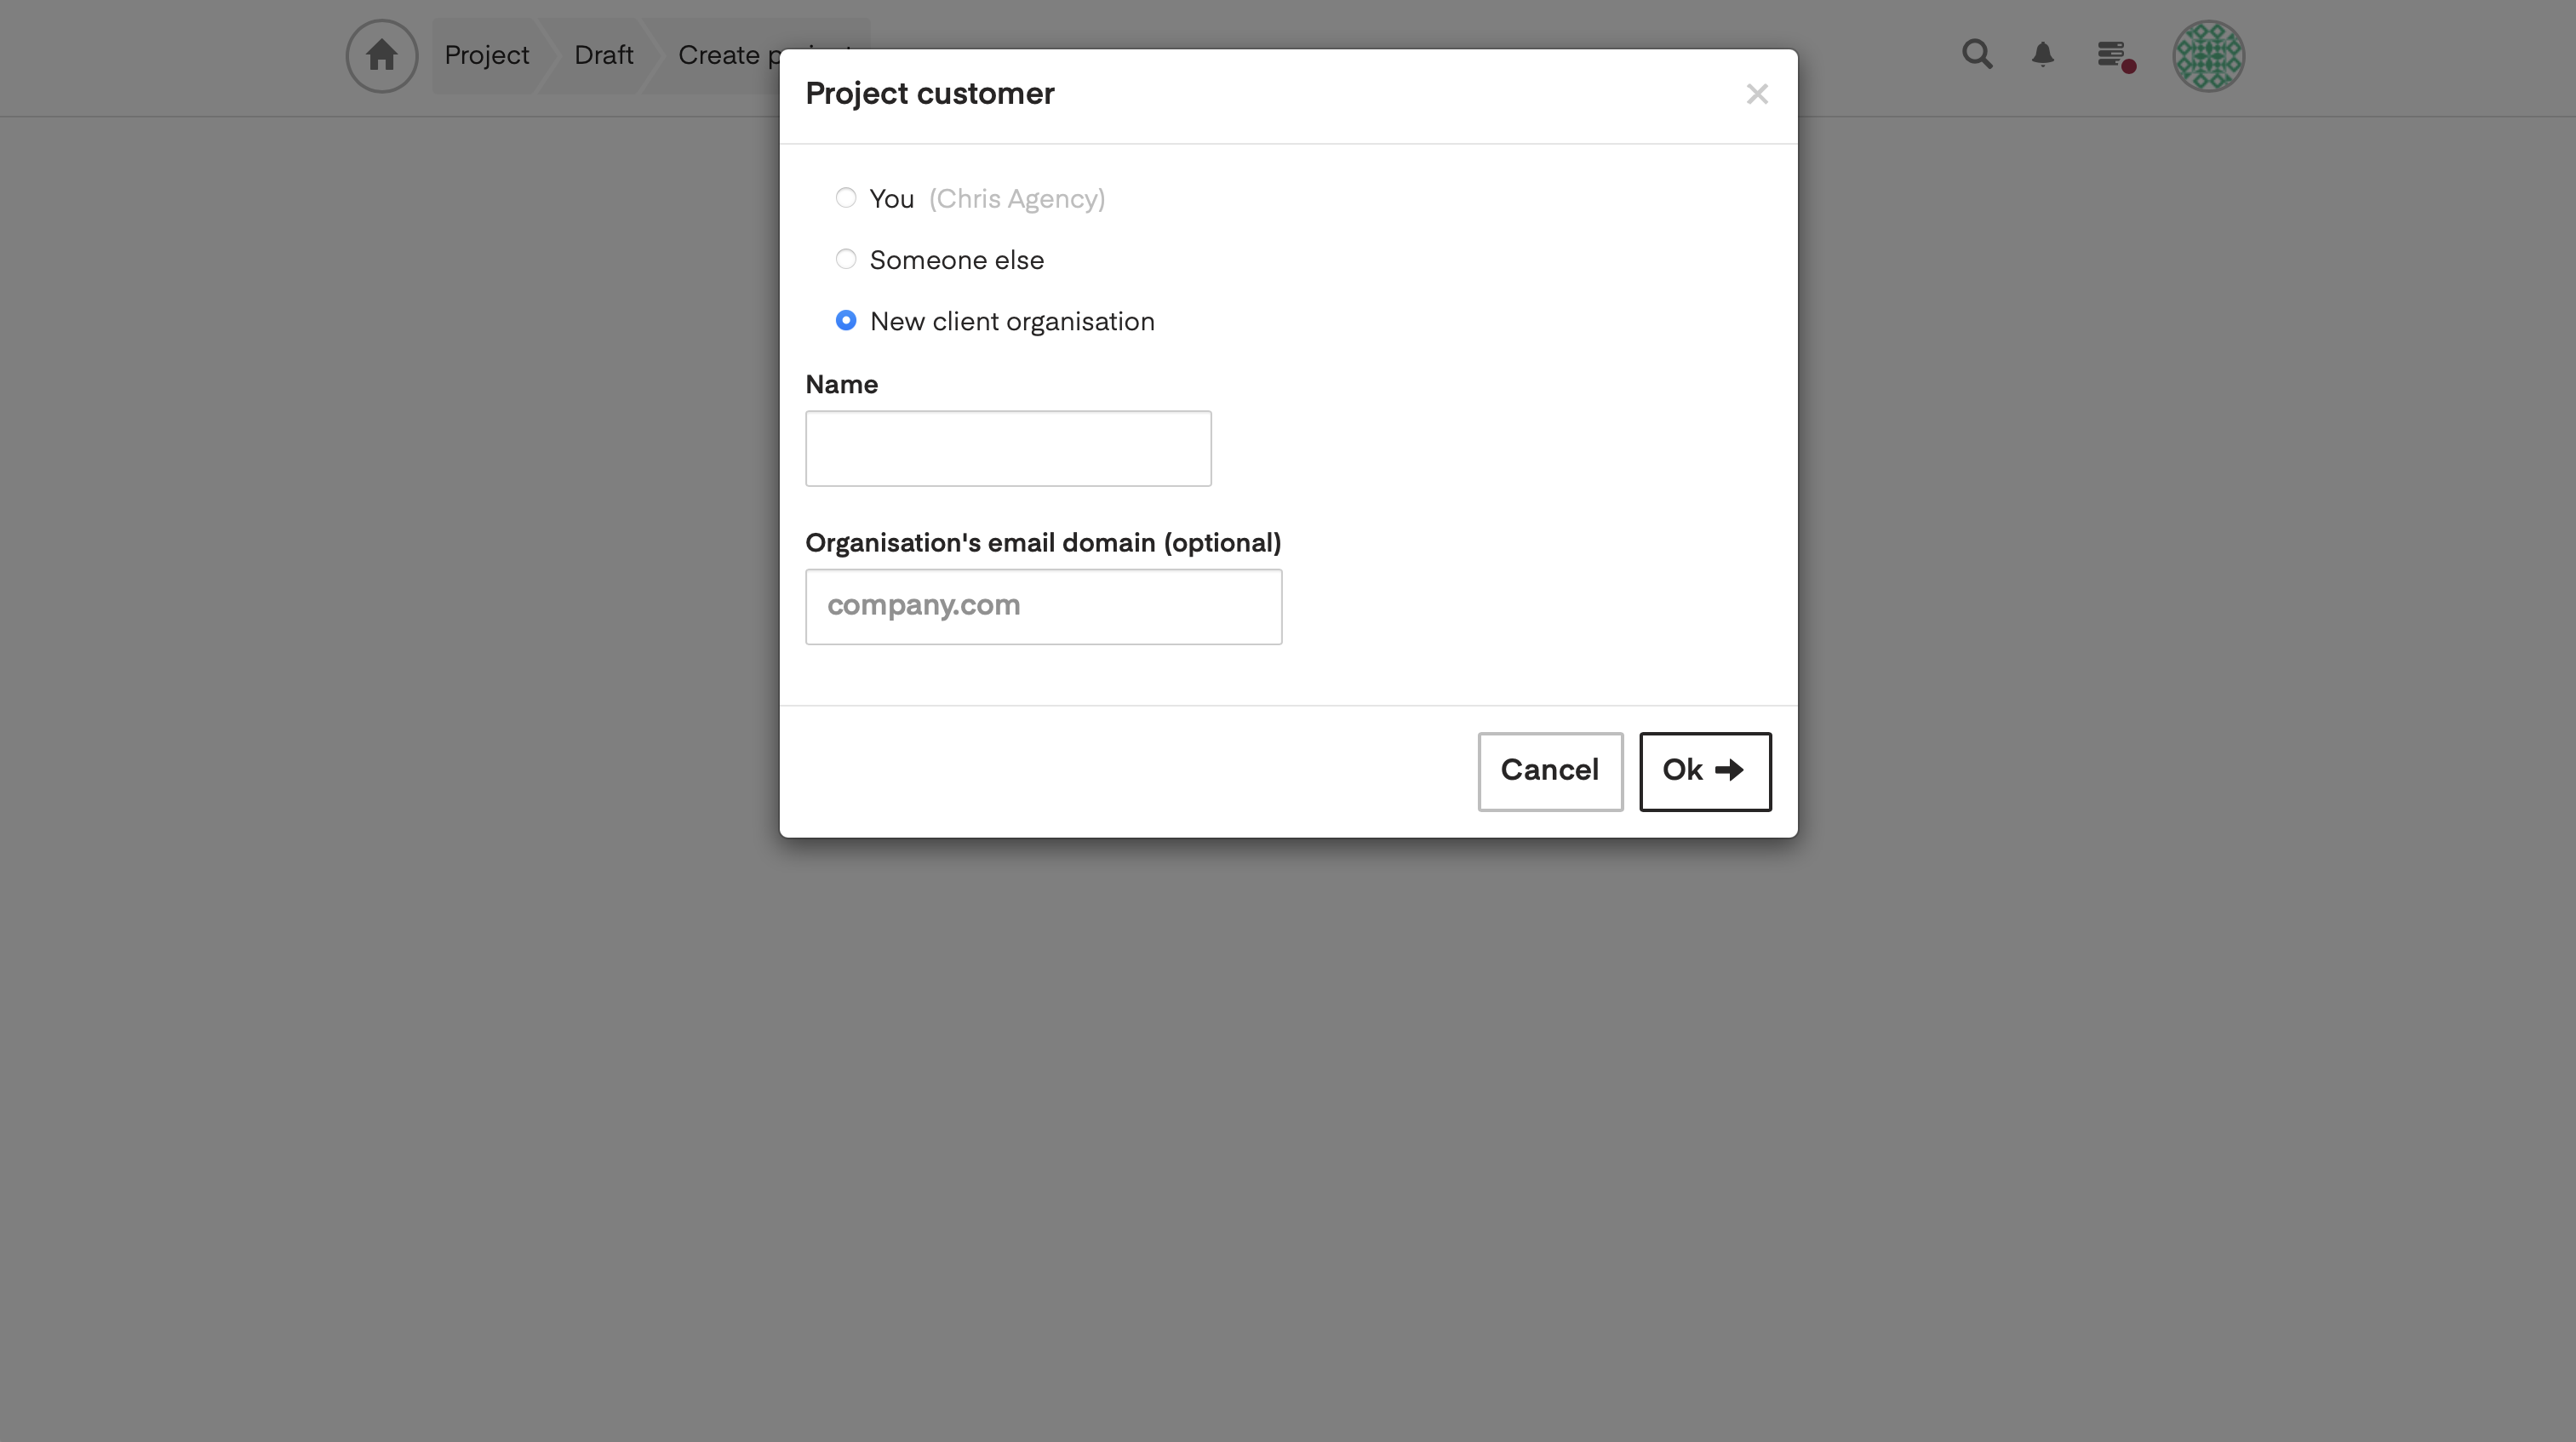Click the 'Organisation's email domain (optional)' label
This screenshot has height=1442, width=2576.
point(1043,543)
